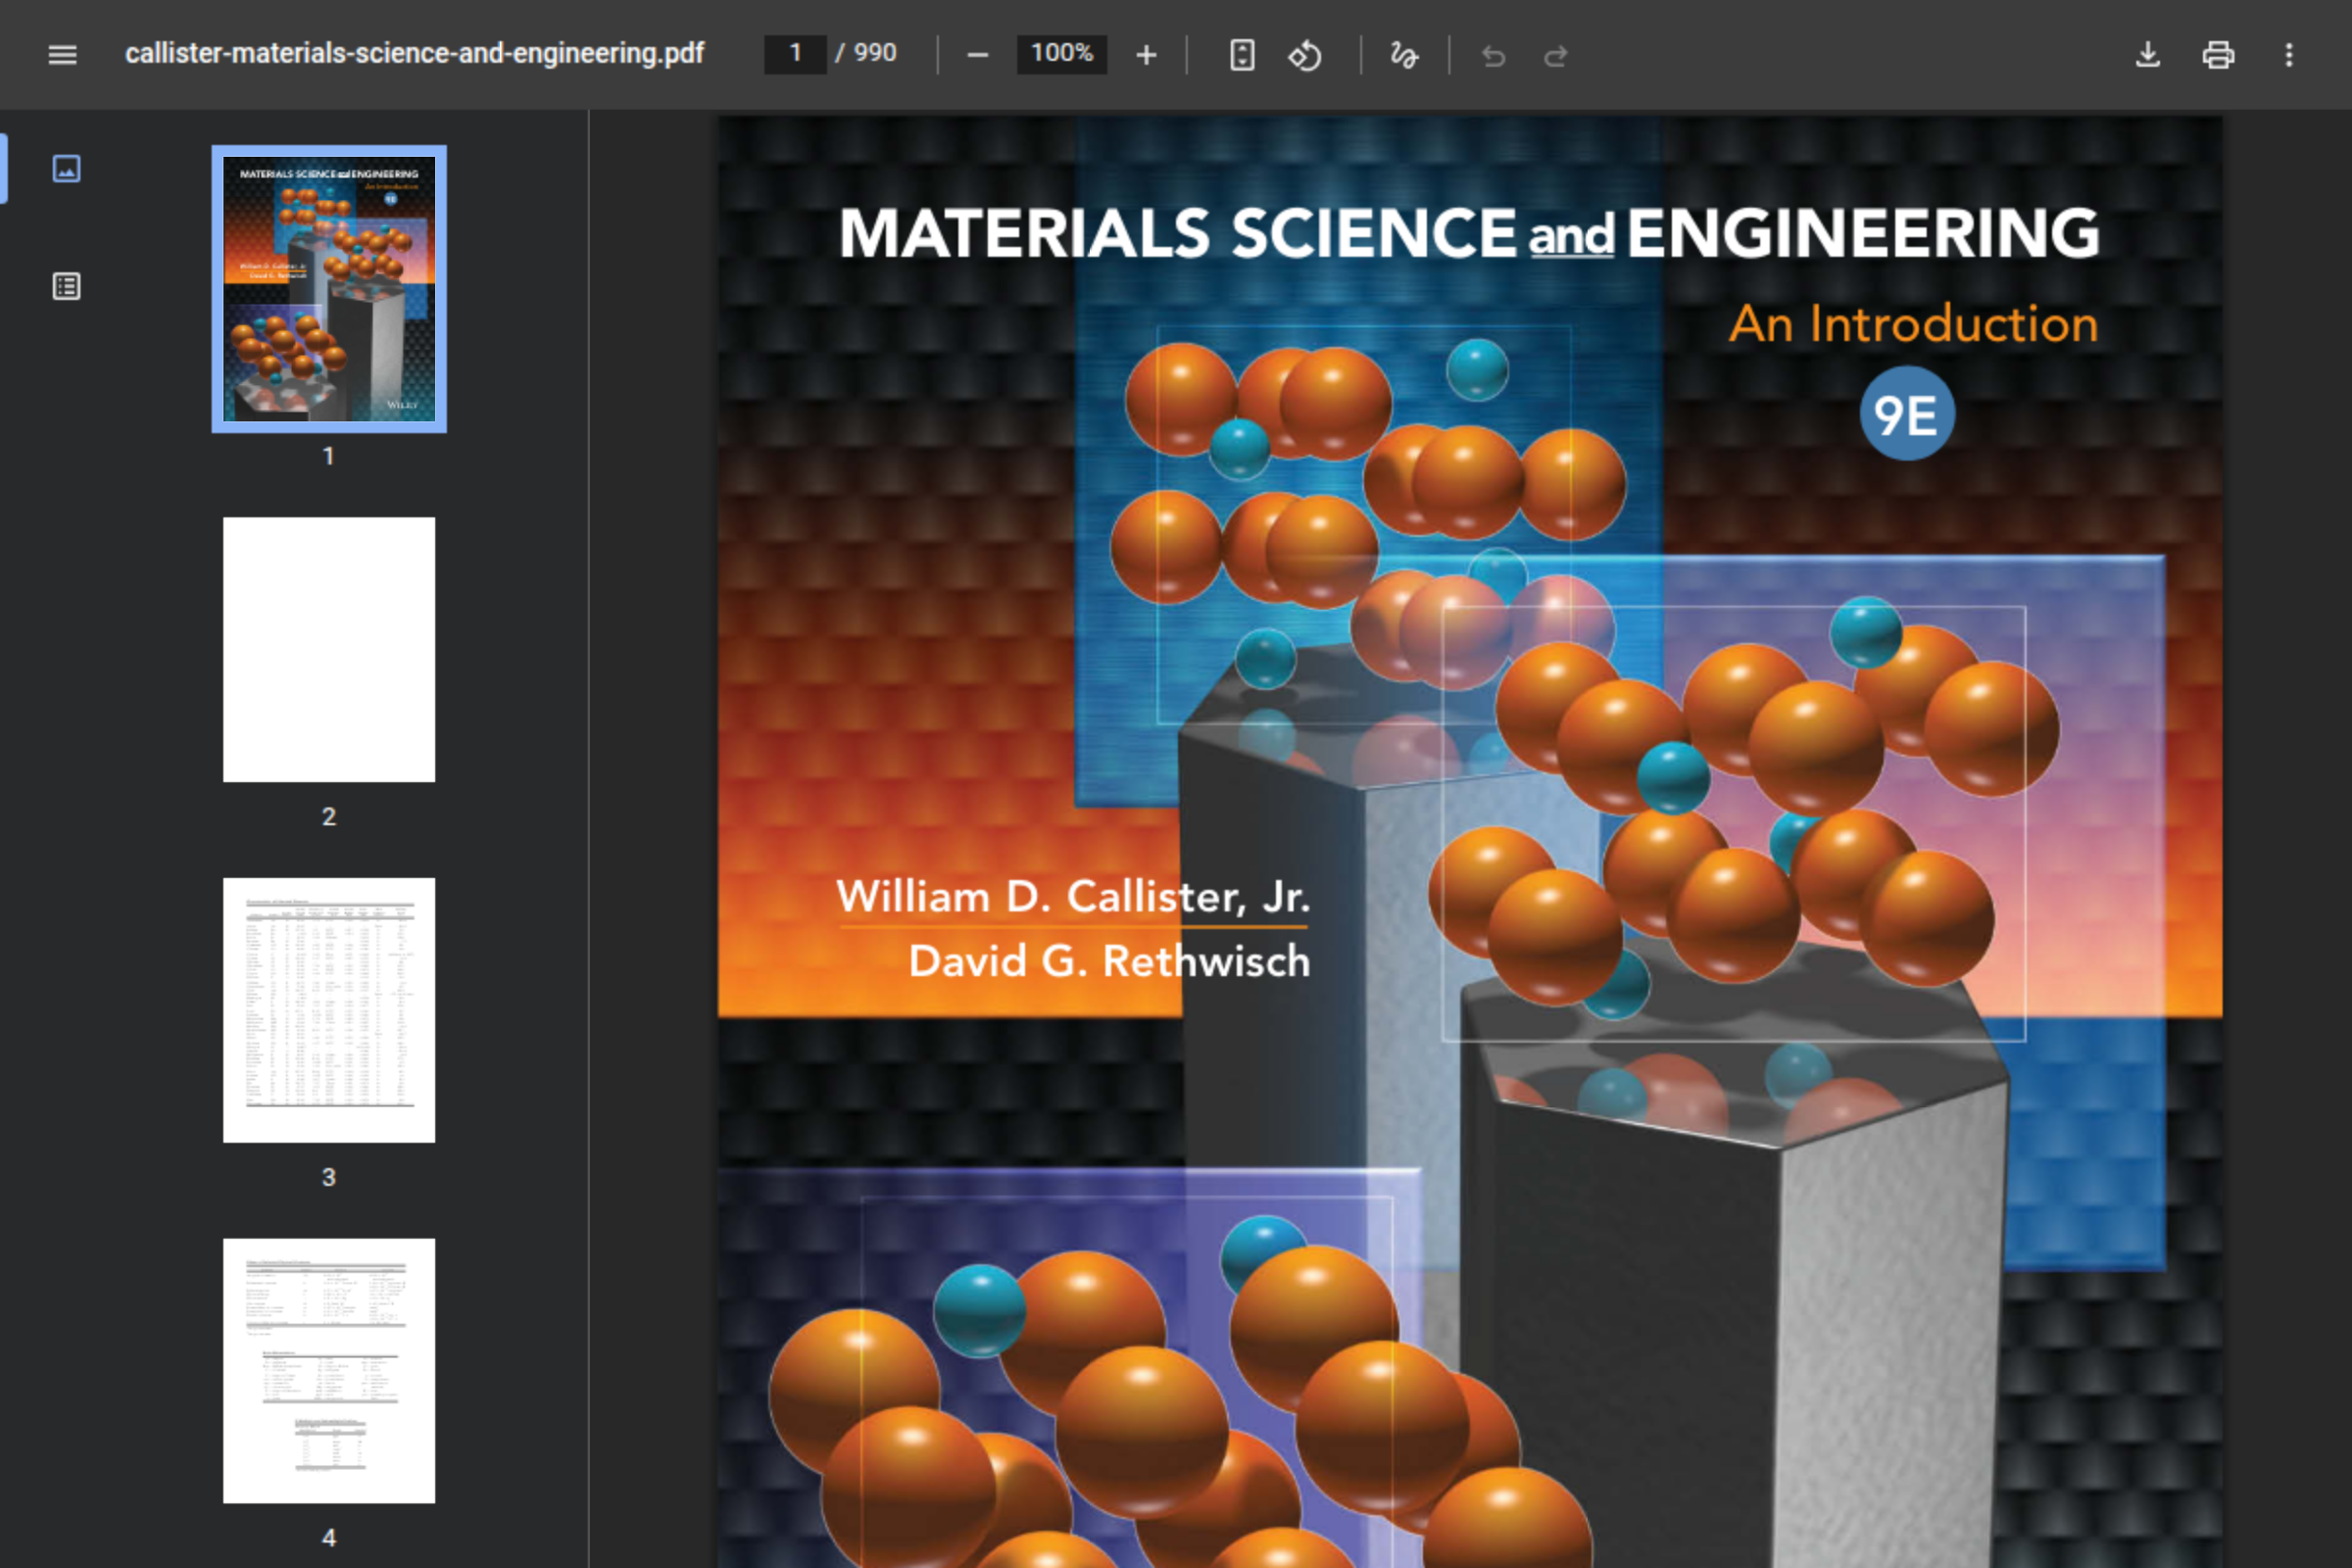Click the 'MATERIALS SCIENCE and ENGINEERING' cover title

(x=1468, y=234)
